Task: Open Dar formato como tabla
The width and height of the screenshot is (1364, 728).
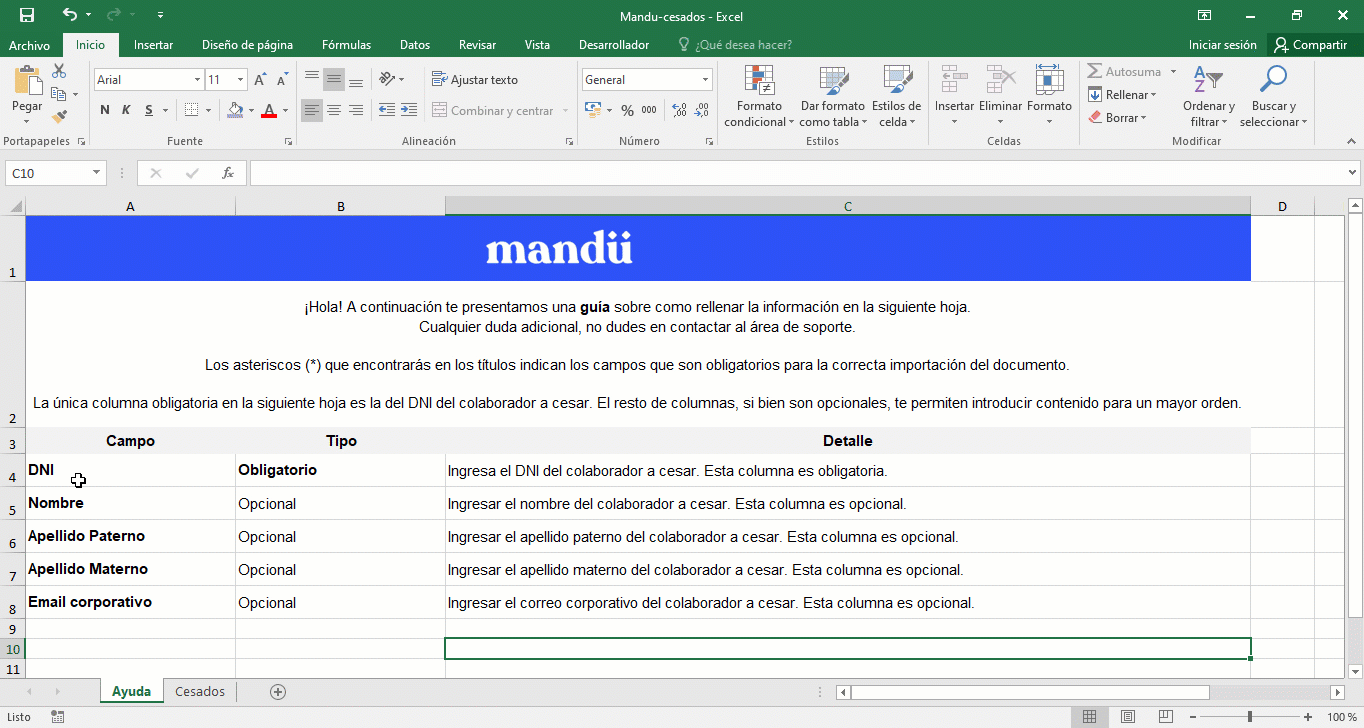Action: tap(832, 97)
